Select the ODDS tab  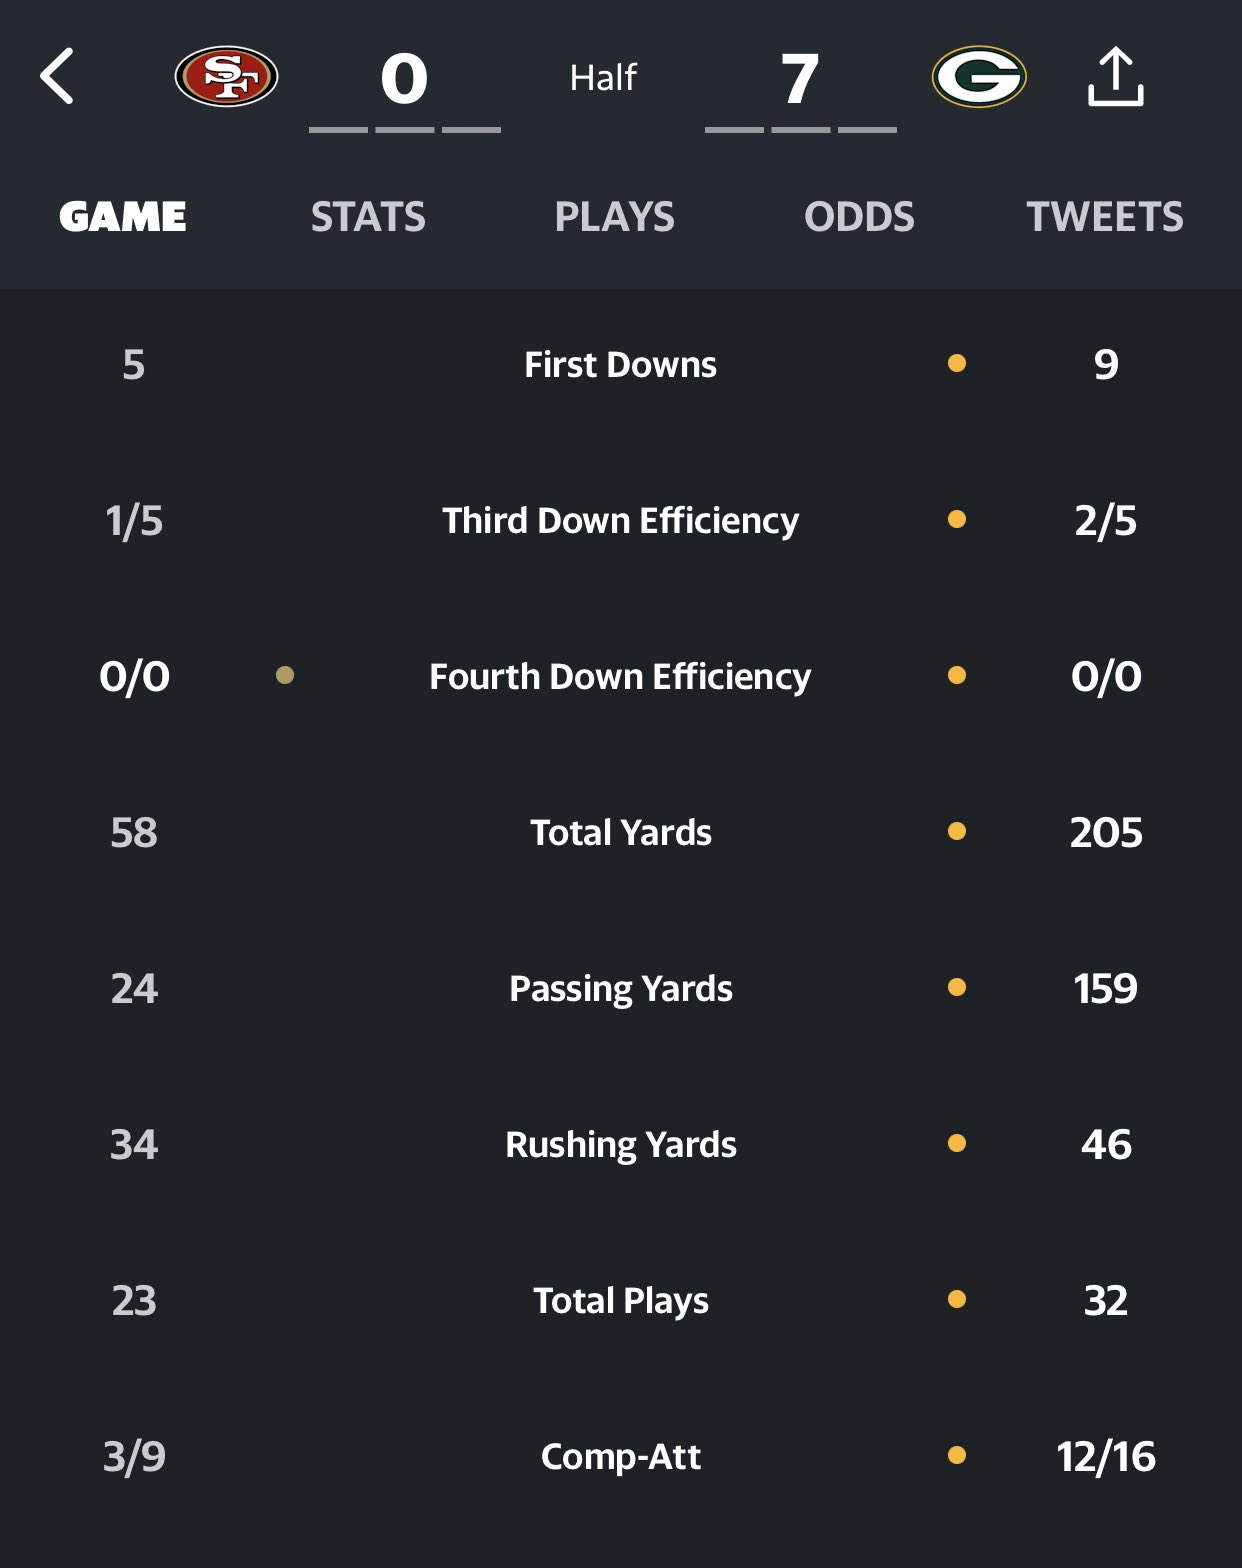click(859, 217)
